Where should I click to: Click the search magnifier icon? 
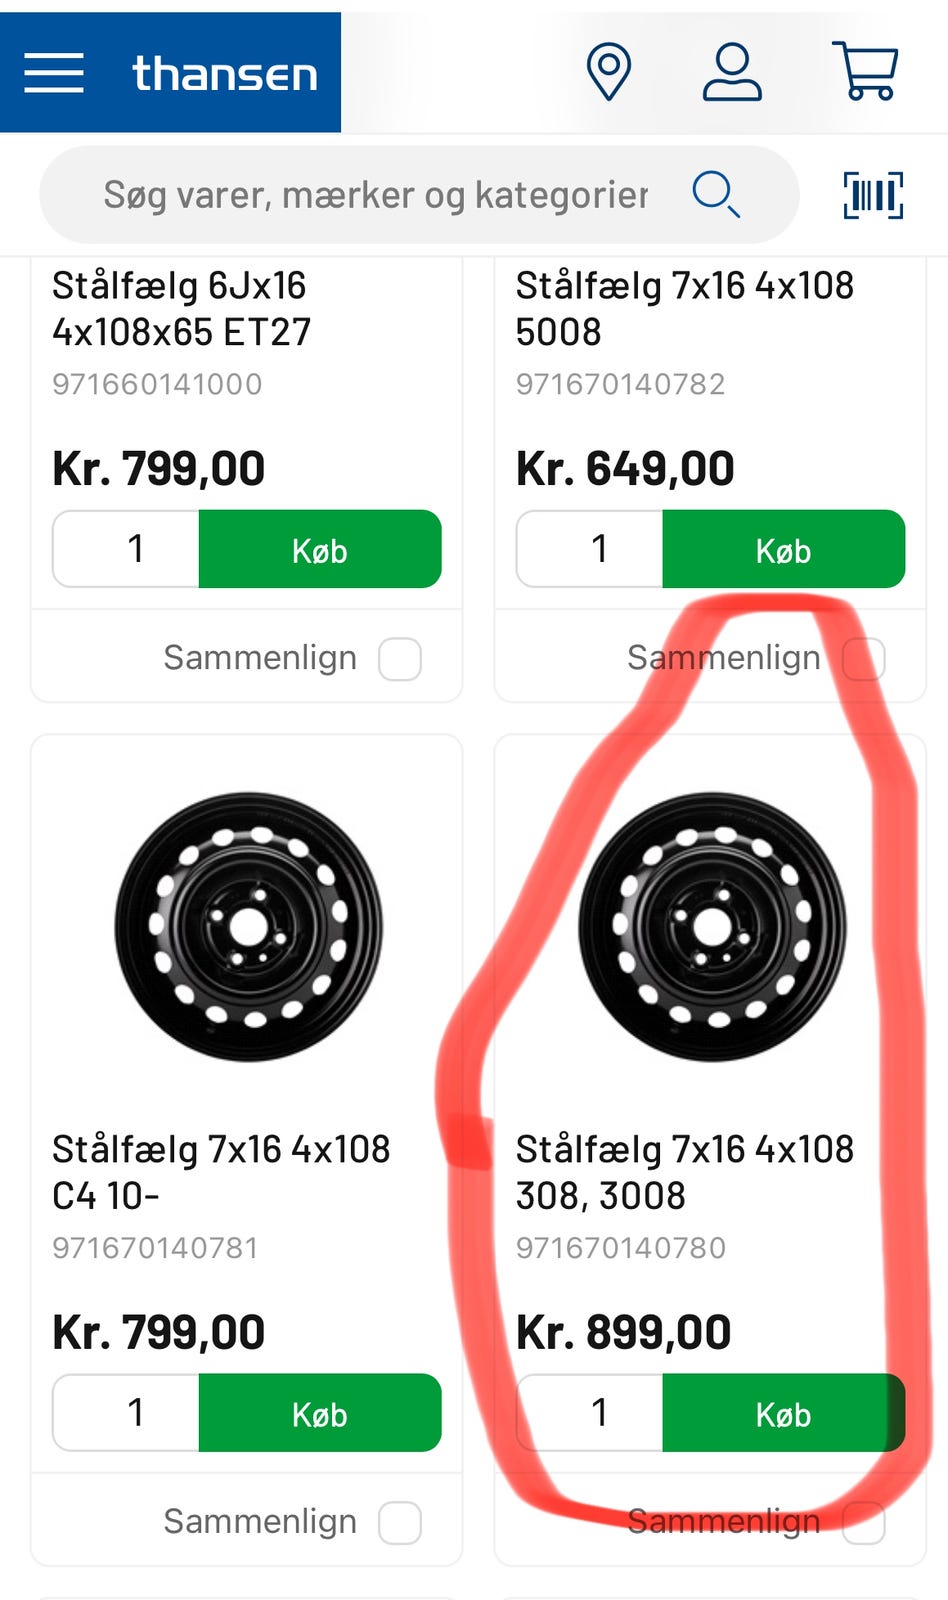(716, 194)
